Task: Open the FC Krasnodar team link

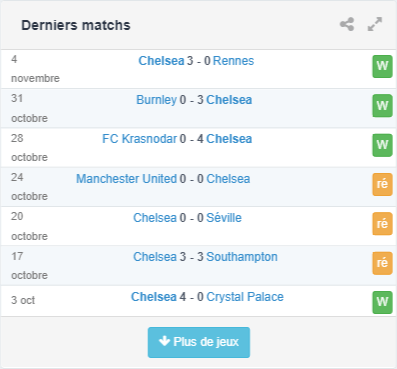Action: 139,139
